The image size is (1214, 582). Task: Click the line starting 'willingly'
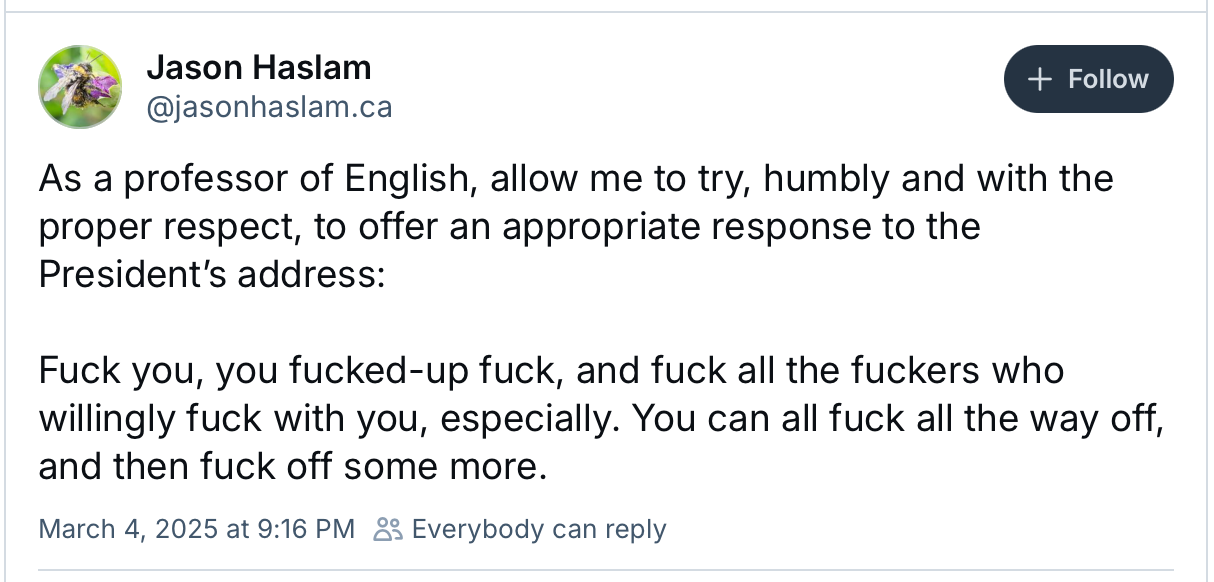pyautogui.click(x=602, y=419)
